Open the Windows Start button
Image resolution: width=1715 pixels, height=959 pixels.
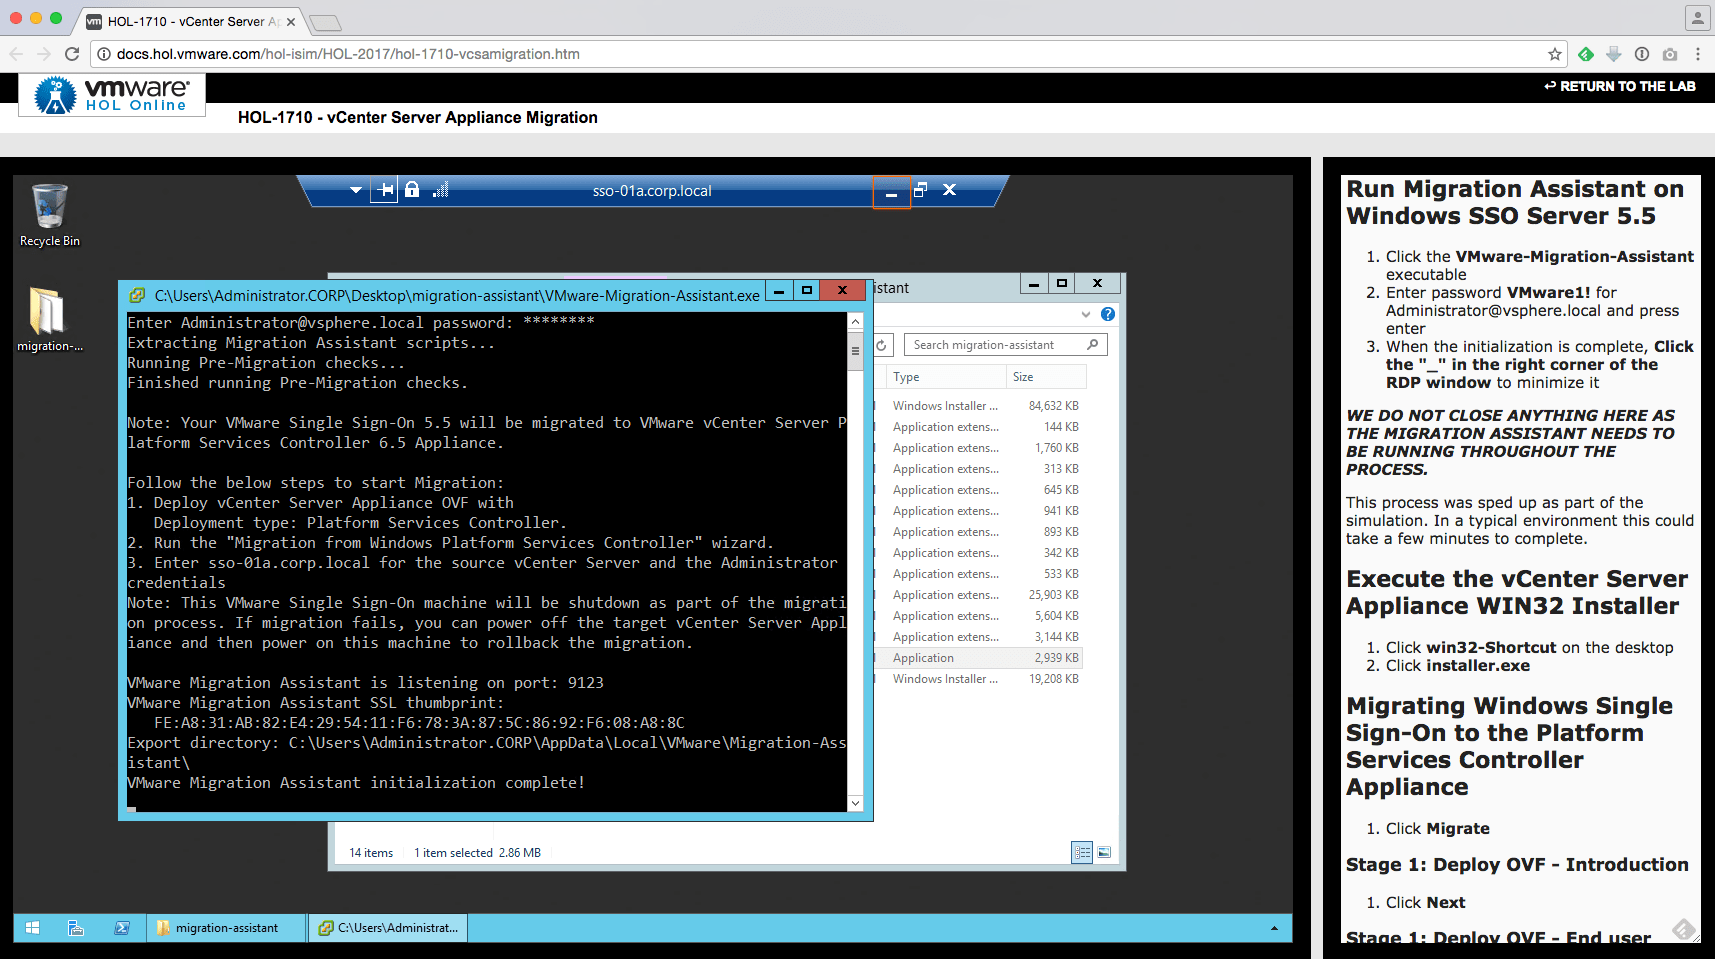pyautogui.click(x=32, y=928)
